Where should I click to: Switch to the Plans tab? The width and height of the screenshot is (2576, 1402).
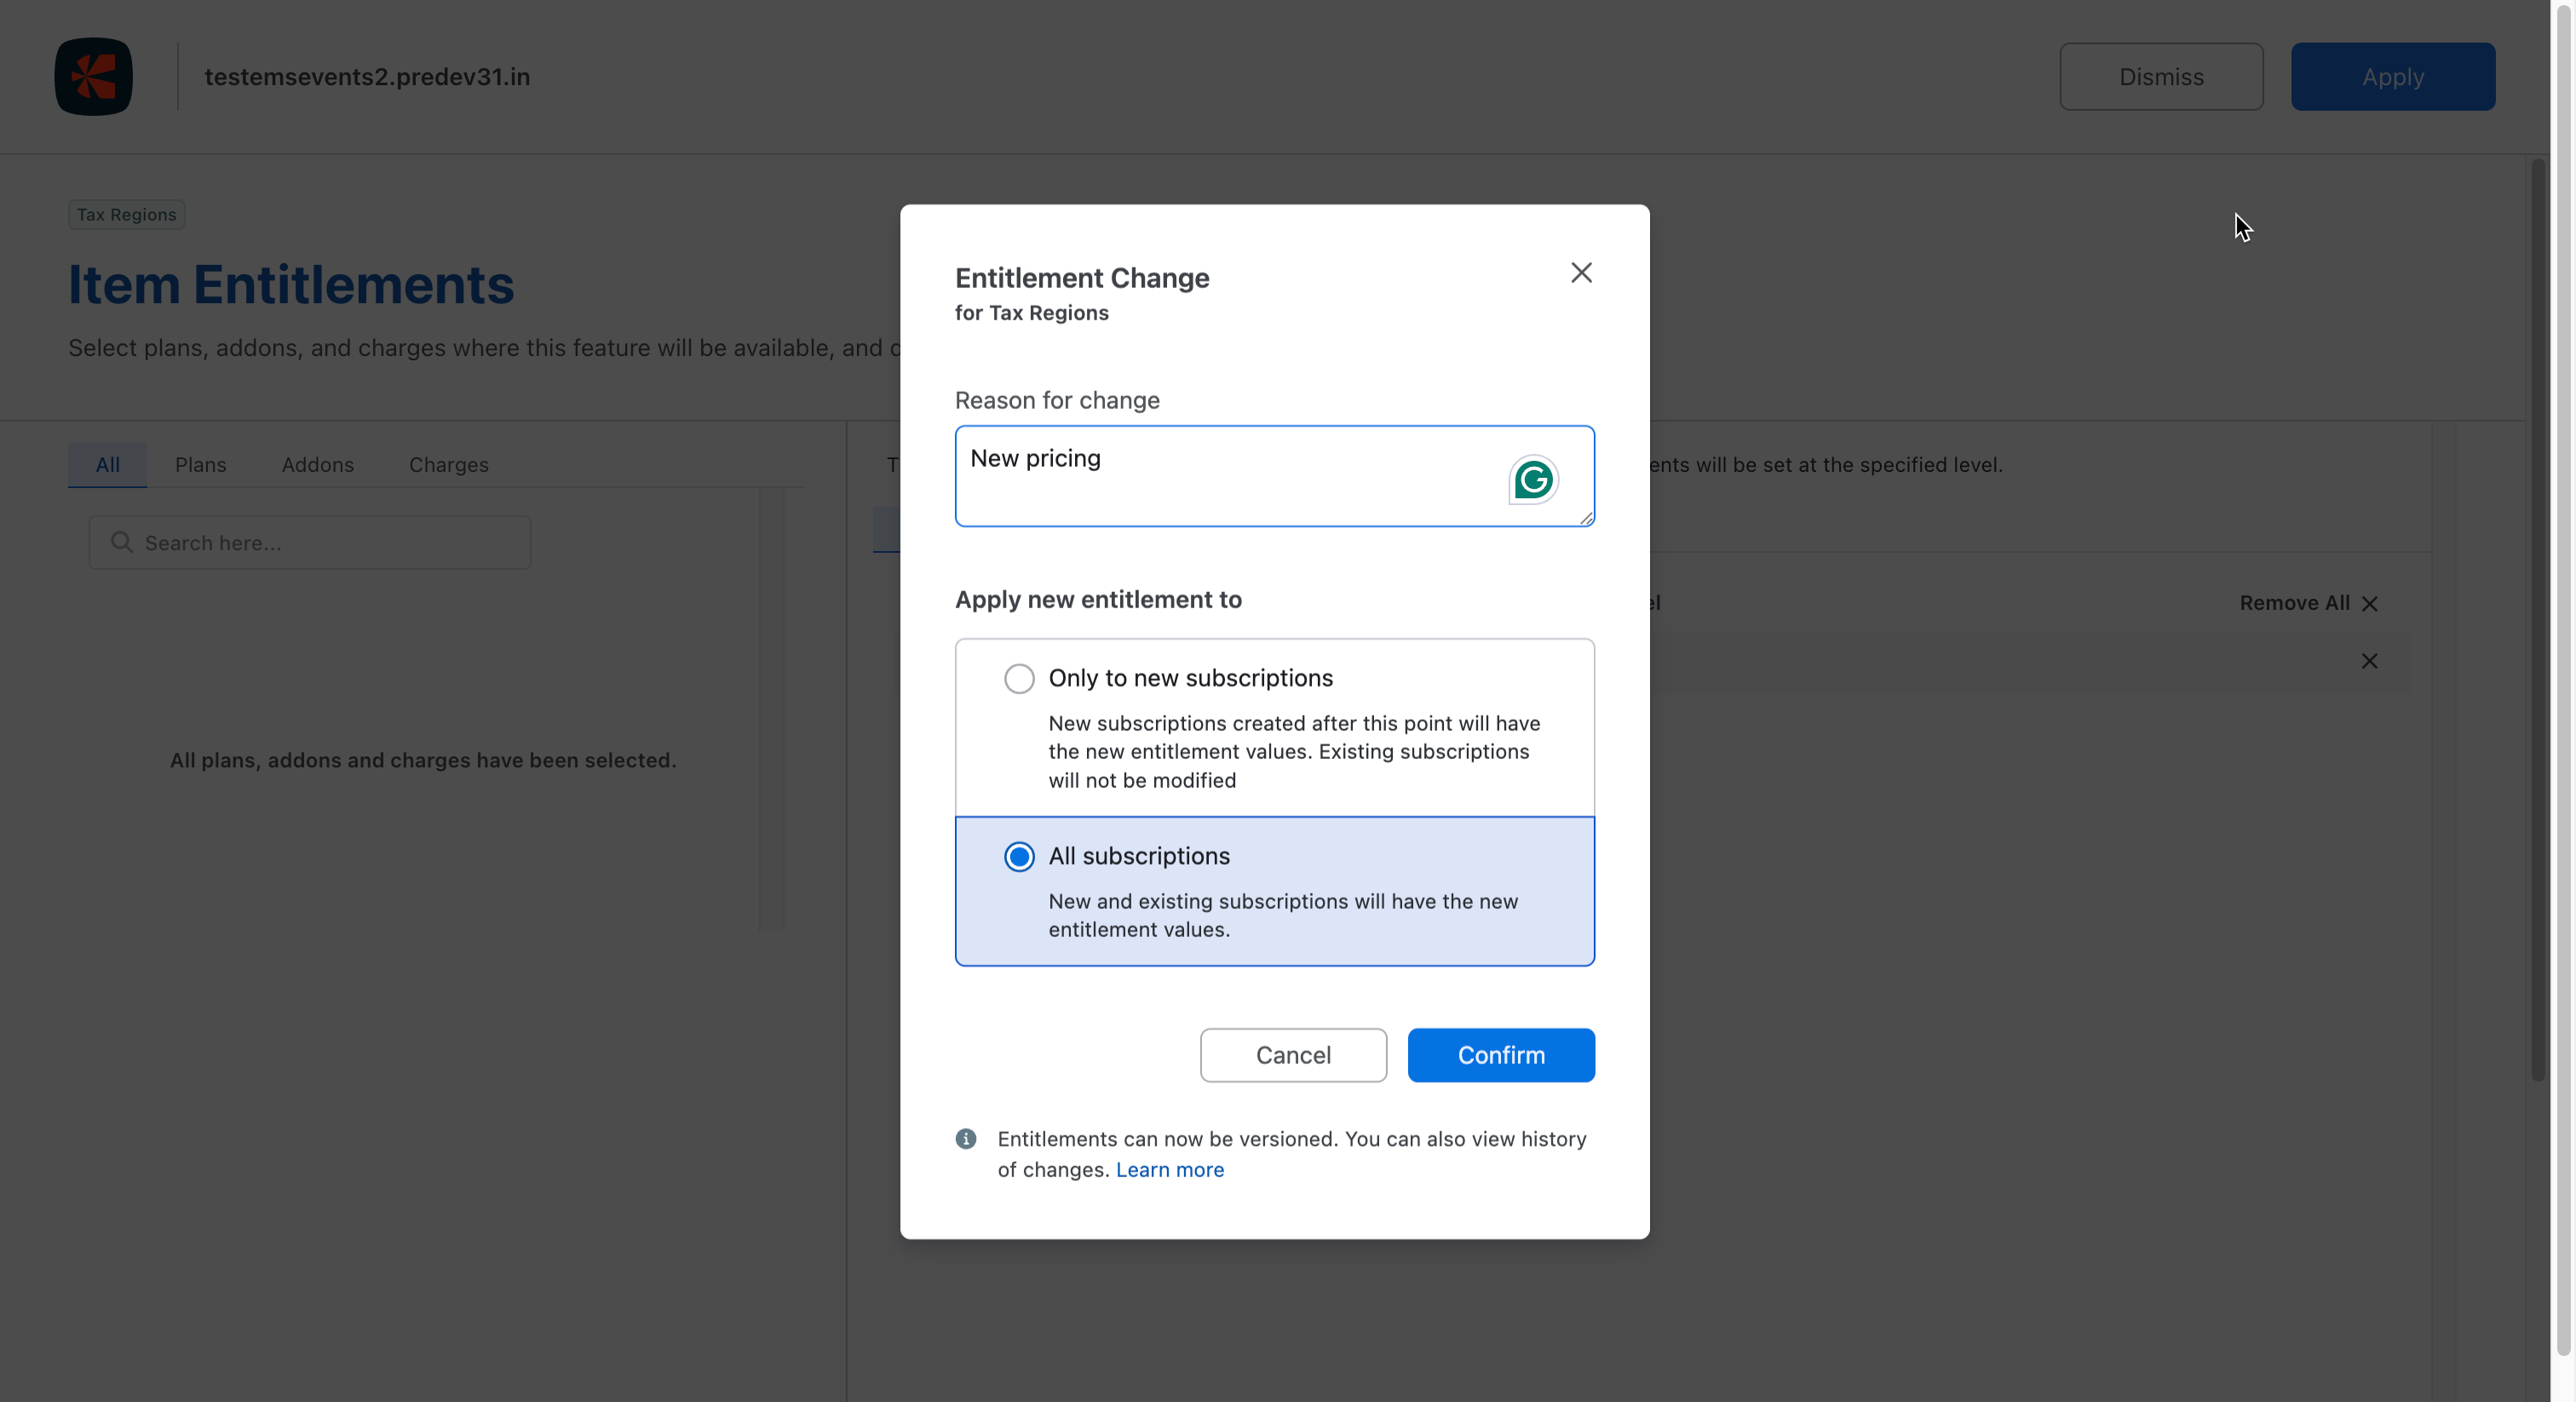200,465
